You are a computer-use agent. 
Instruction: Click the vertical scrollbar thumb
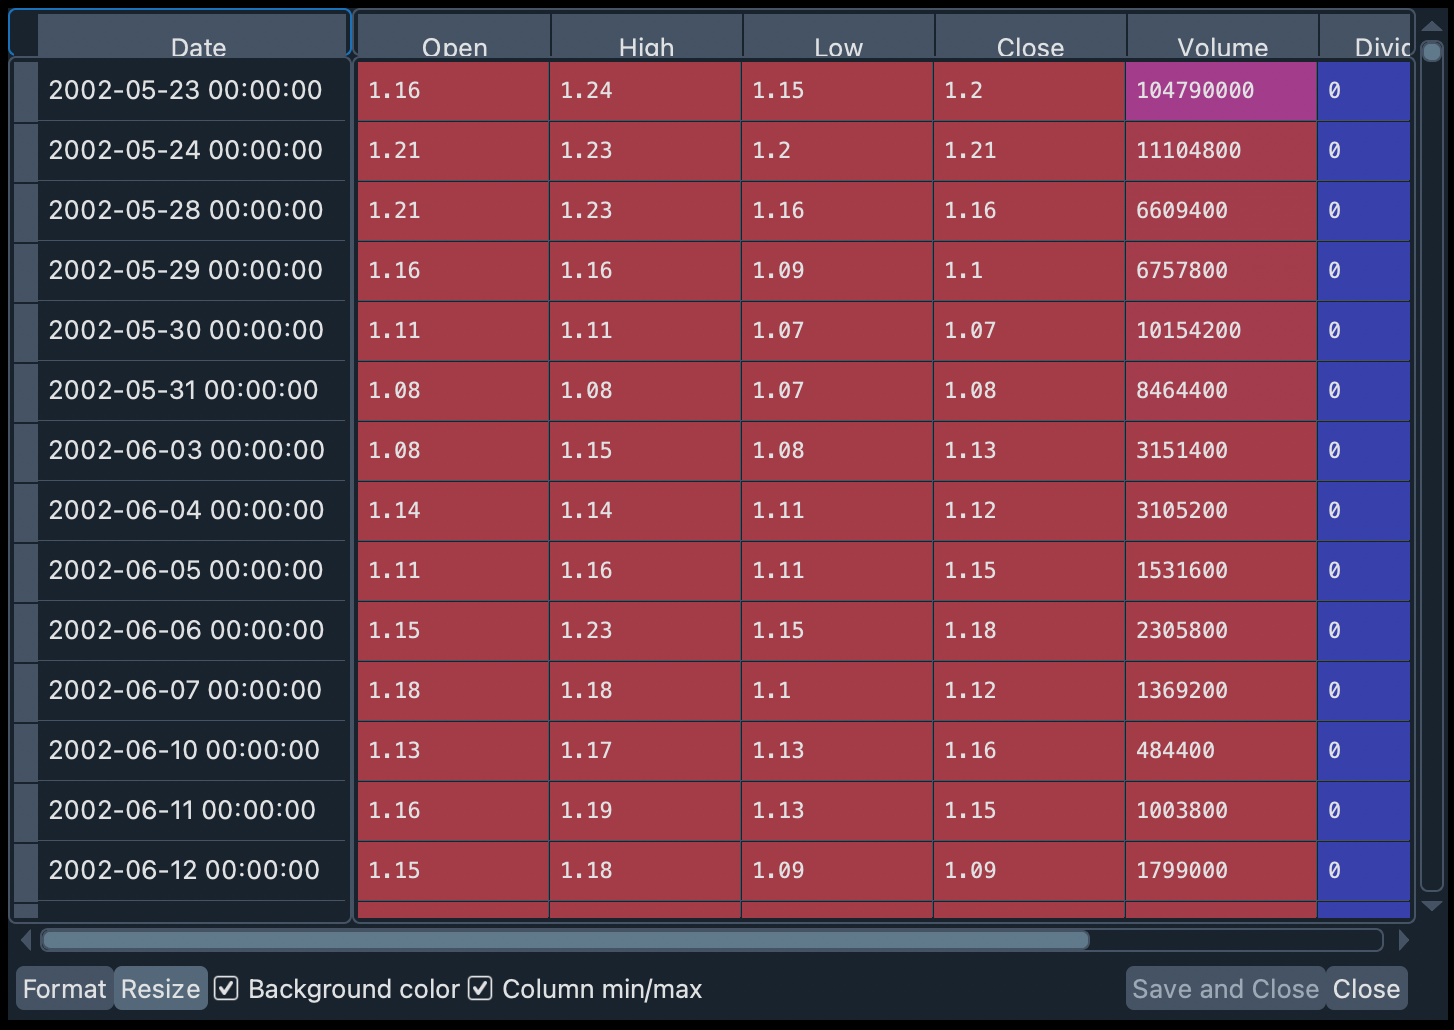1432,52
